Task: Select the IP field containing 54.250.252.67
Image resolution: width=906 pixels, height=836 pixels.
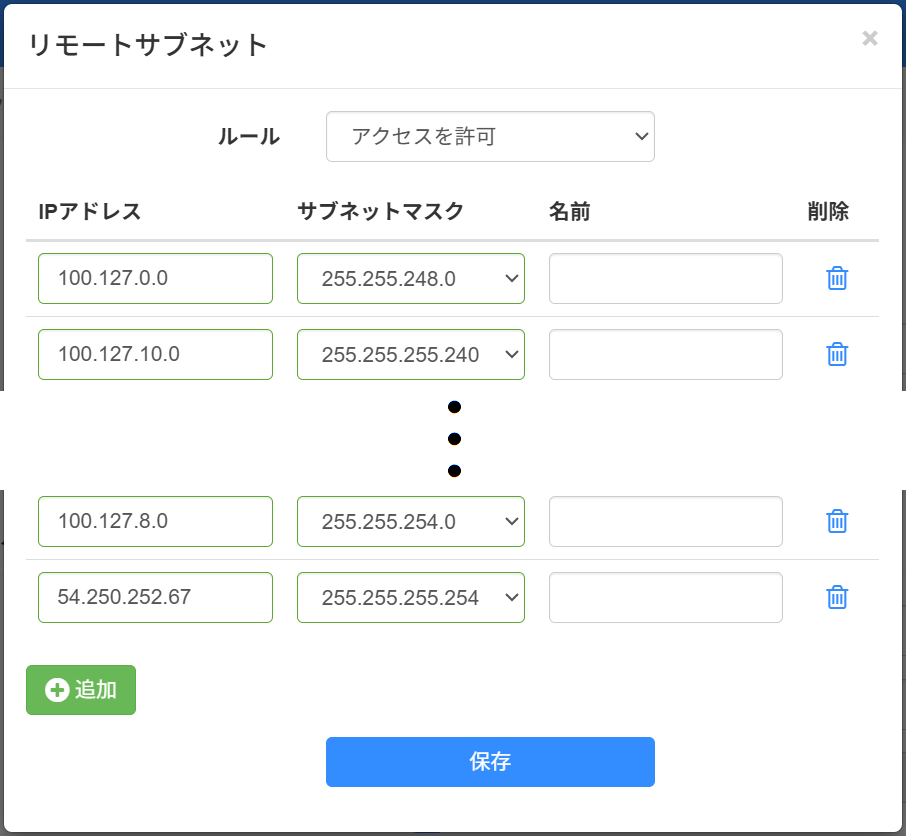Action: click(155, 597)
